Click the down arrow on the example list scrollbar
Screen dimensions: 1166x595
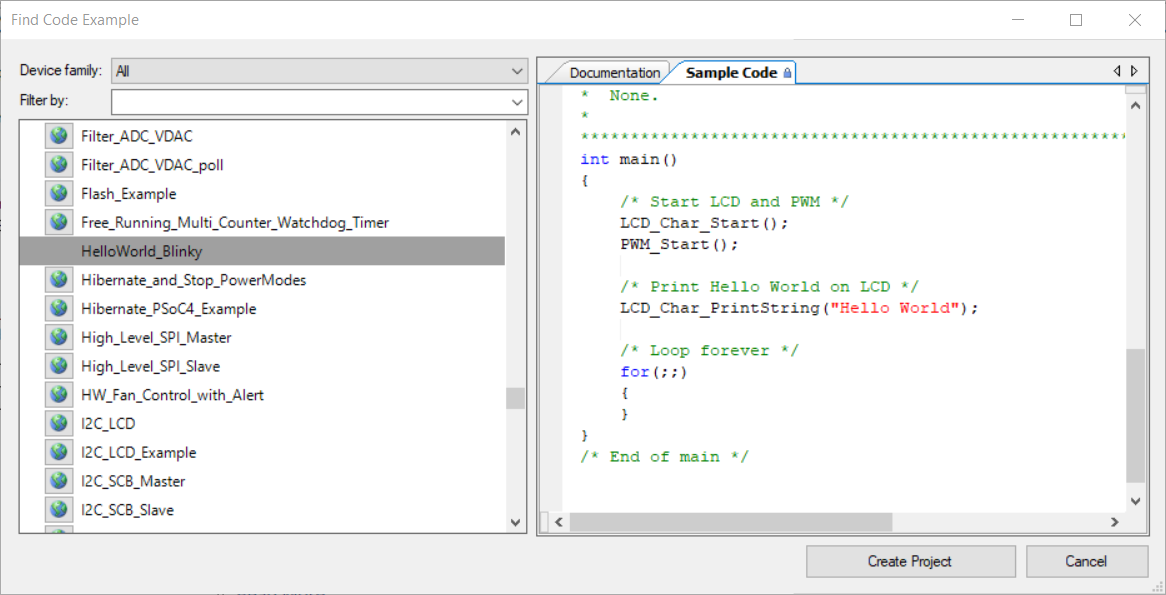[515, 522]
